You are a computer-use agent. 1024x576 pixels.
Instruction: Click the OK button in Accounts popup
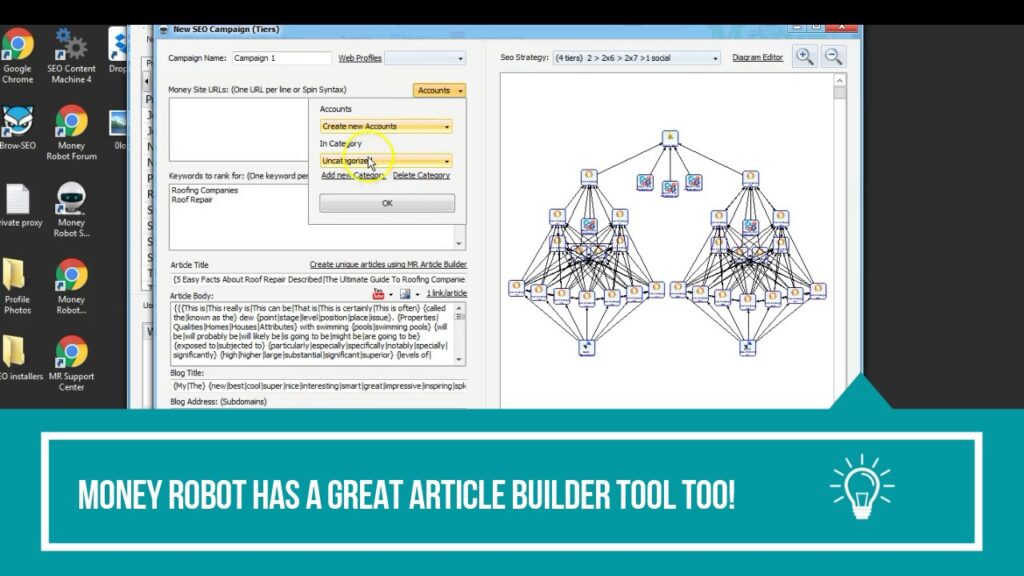(387, 203)
